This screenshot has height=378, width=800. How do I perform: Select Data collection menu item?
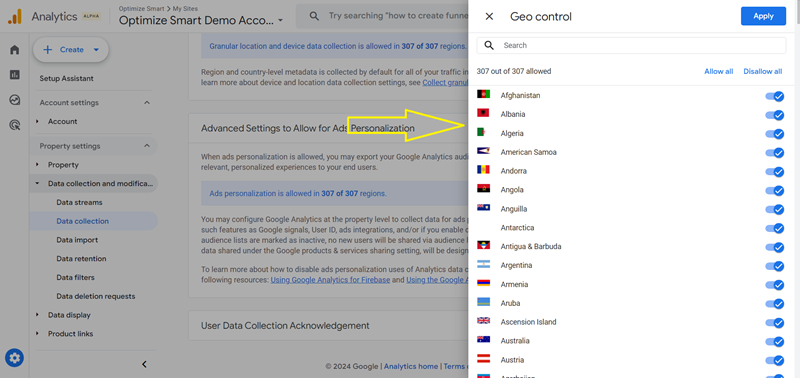click(x=82, y=221)
